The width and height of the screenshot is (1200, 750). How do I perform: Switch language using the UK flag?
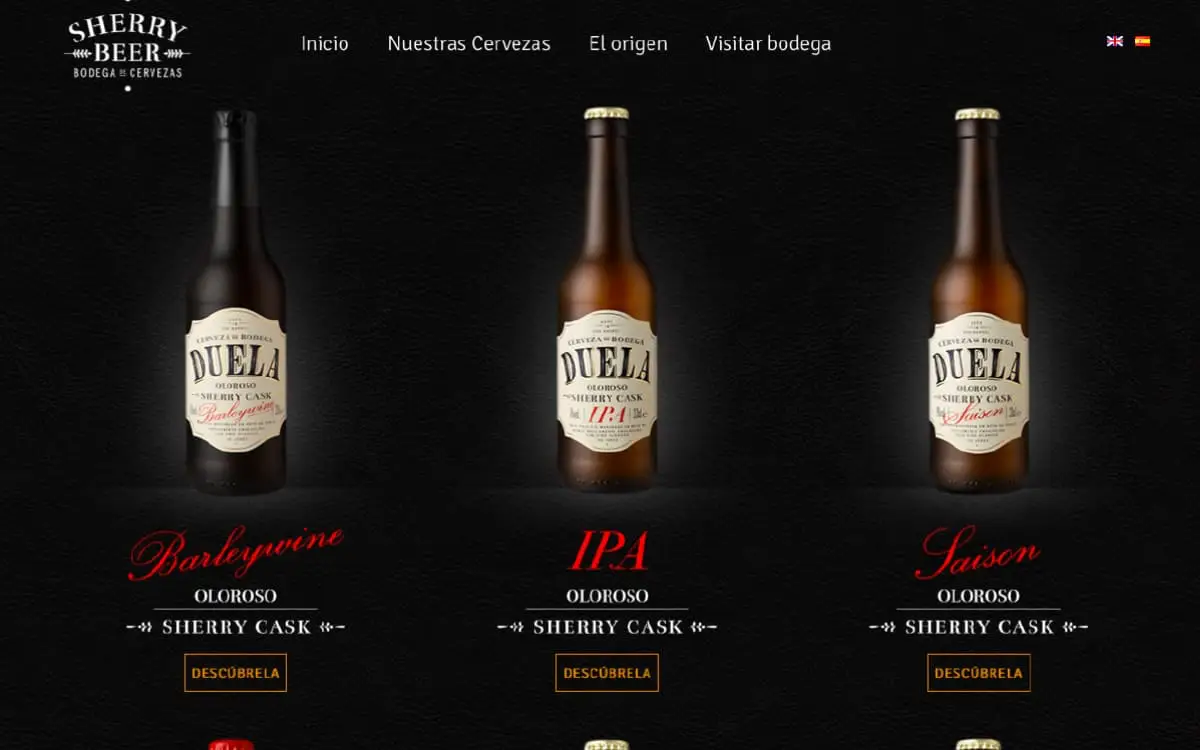click(1114, 41)
